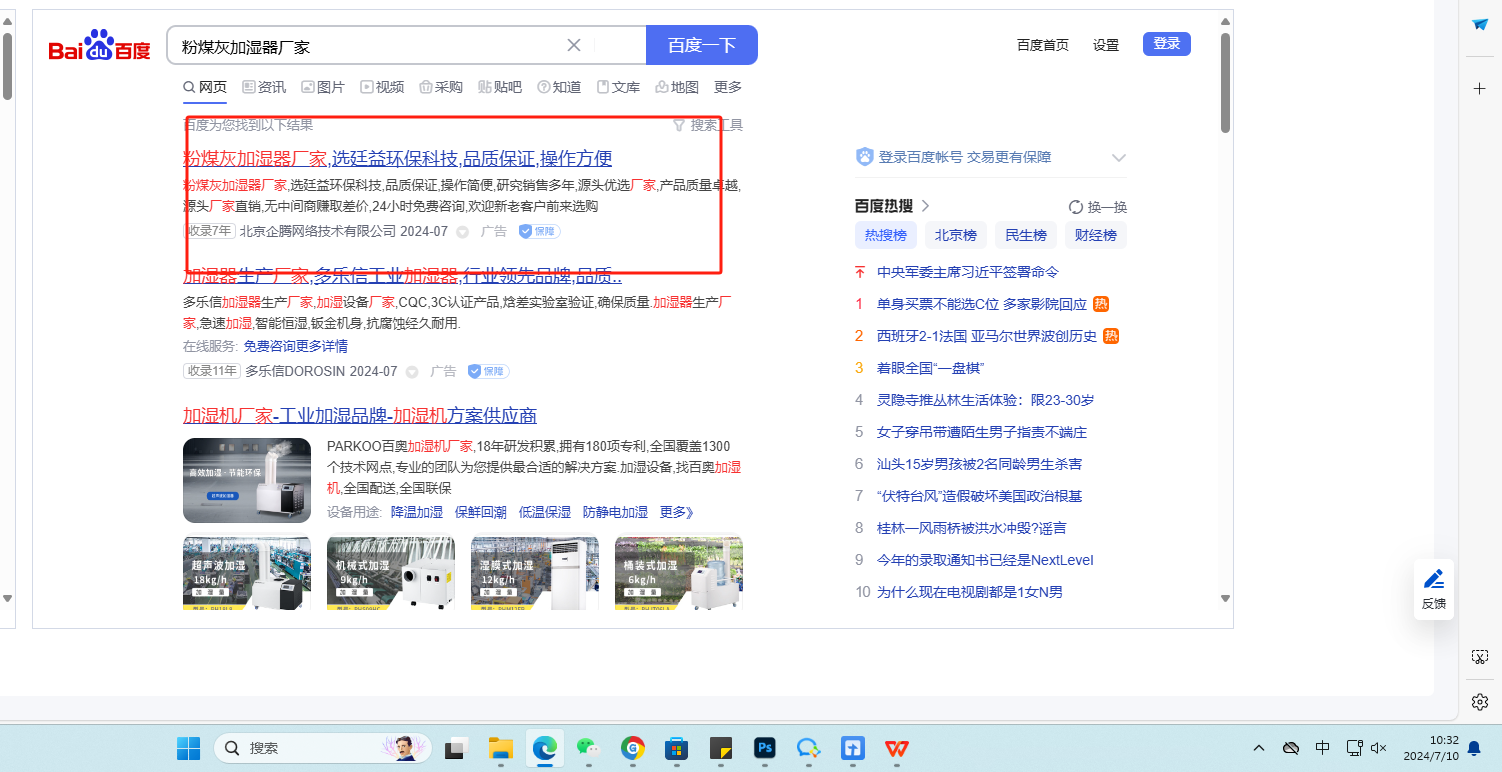Open File Explorer from the taskbar

point(500,748)
